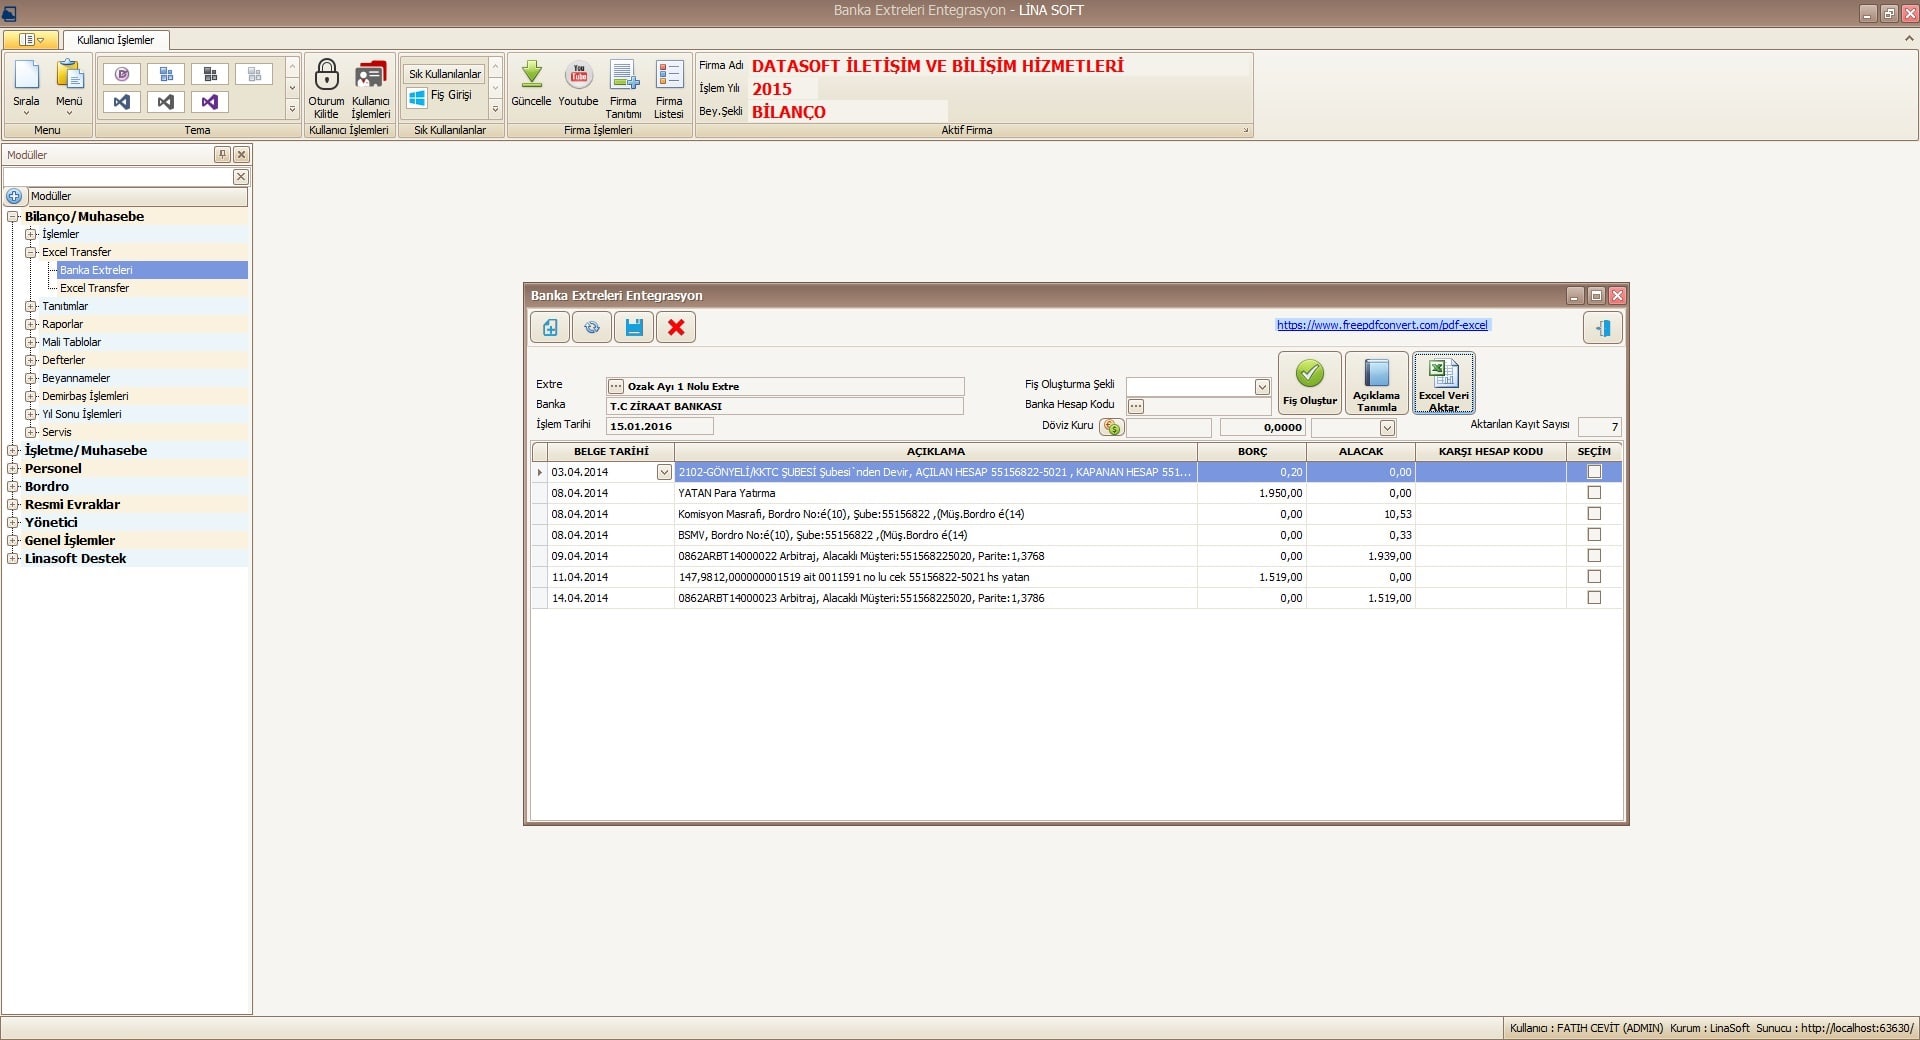1920x1040 pixels.
Task: Click the blue plus icon beside Modüller
Action: 14,196
